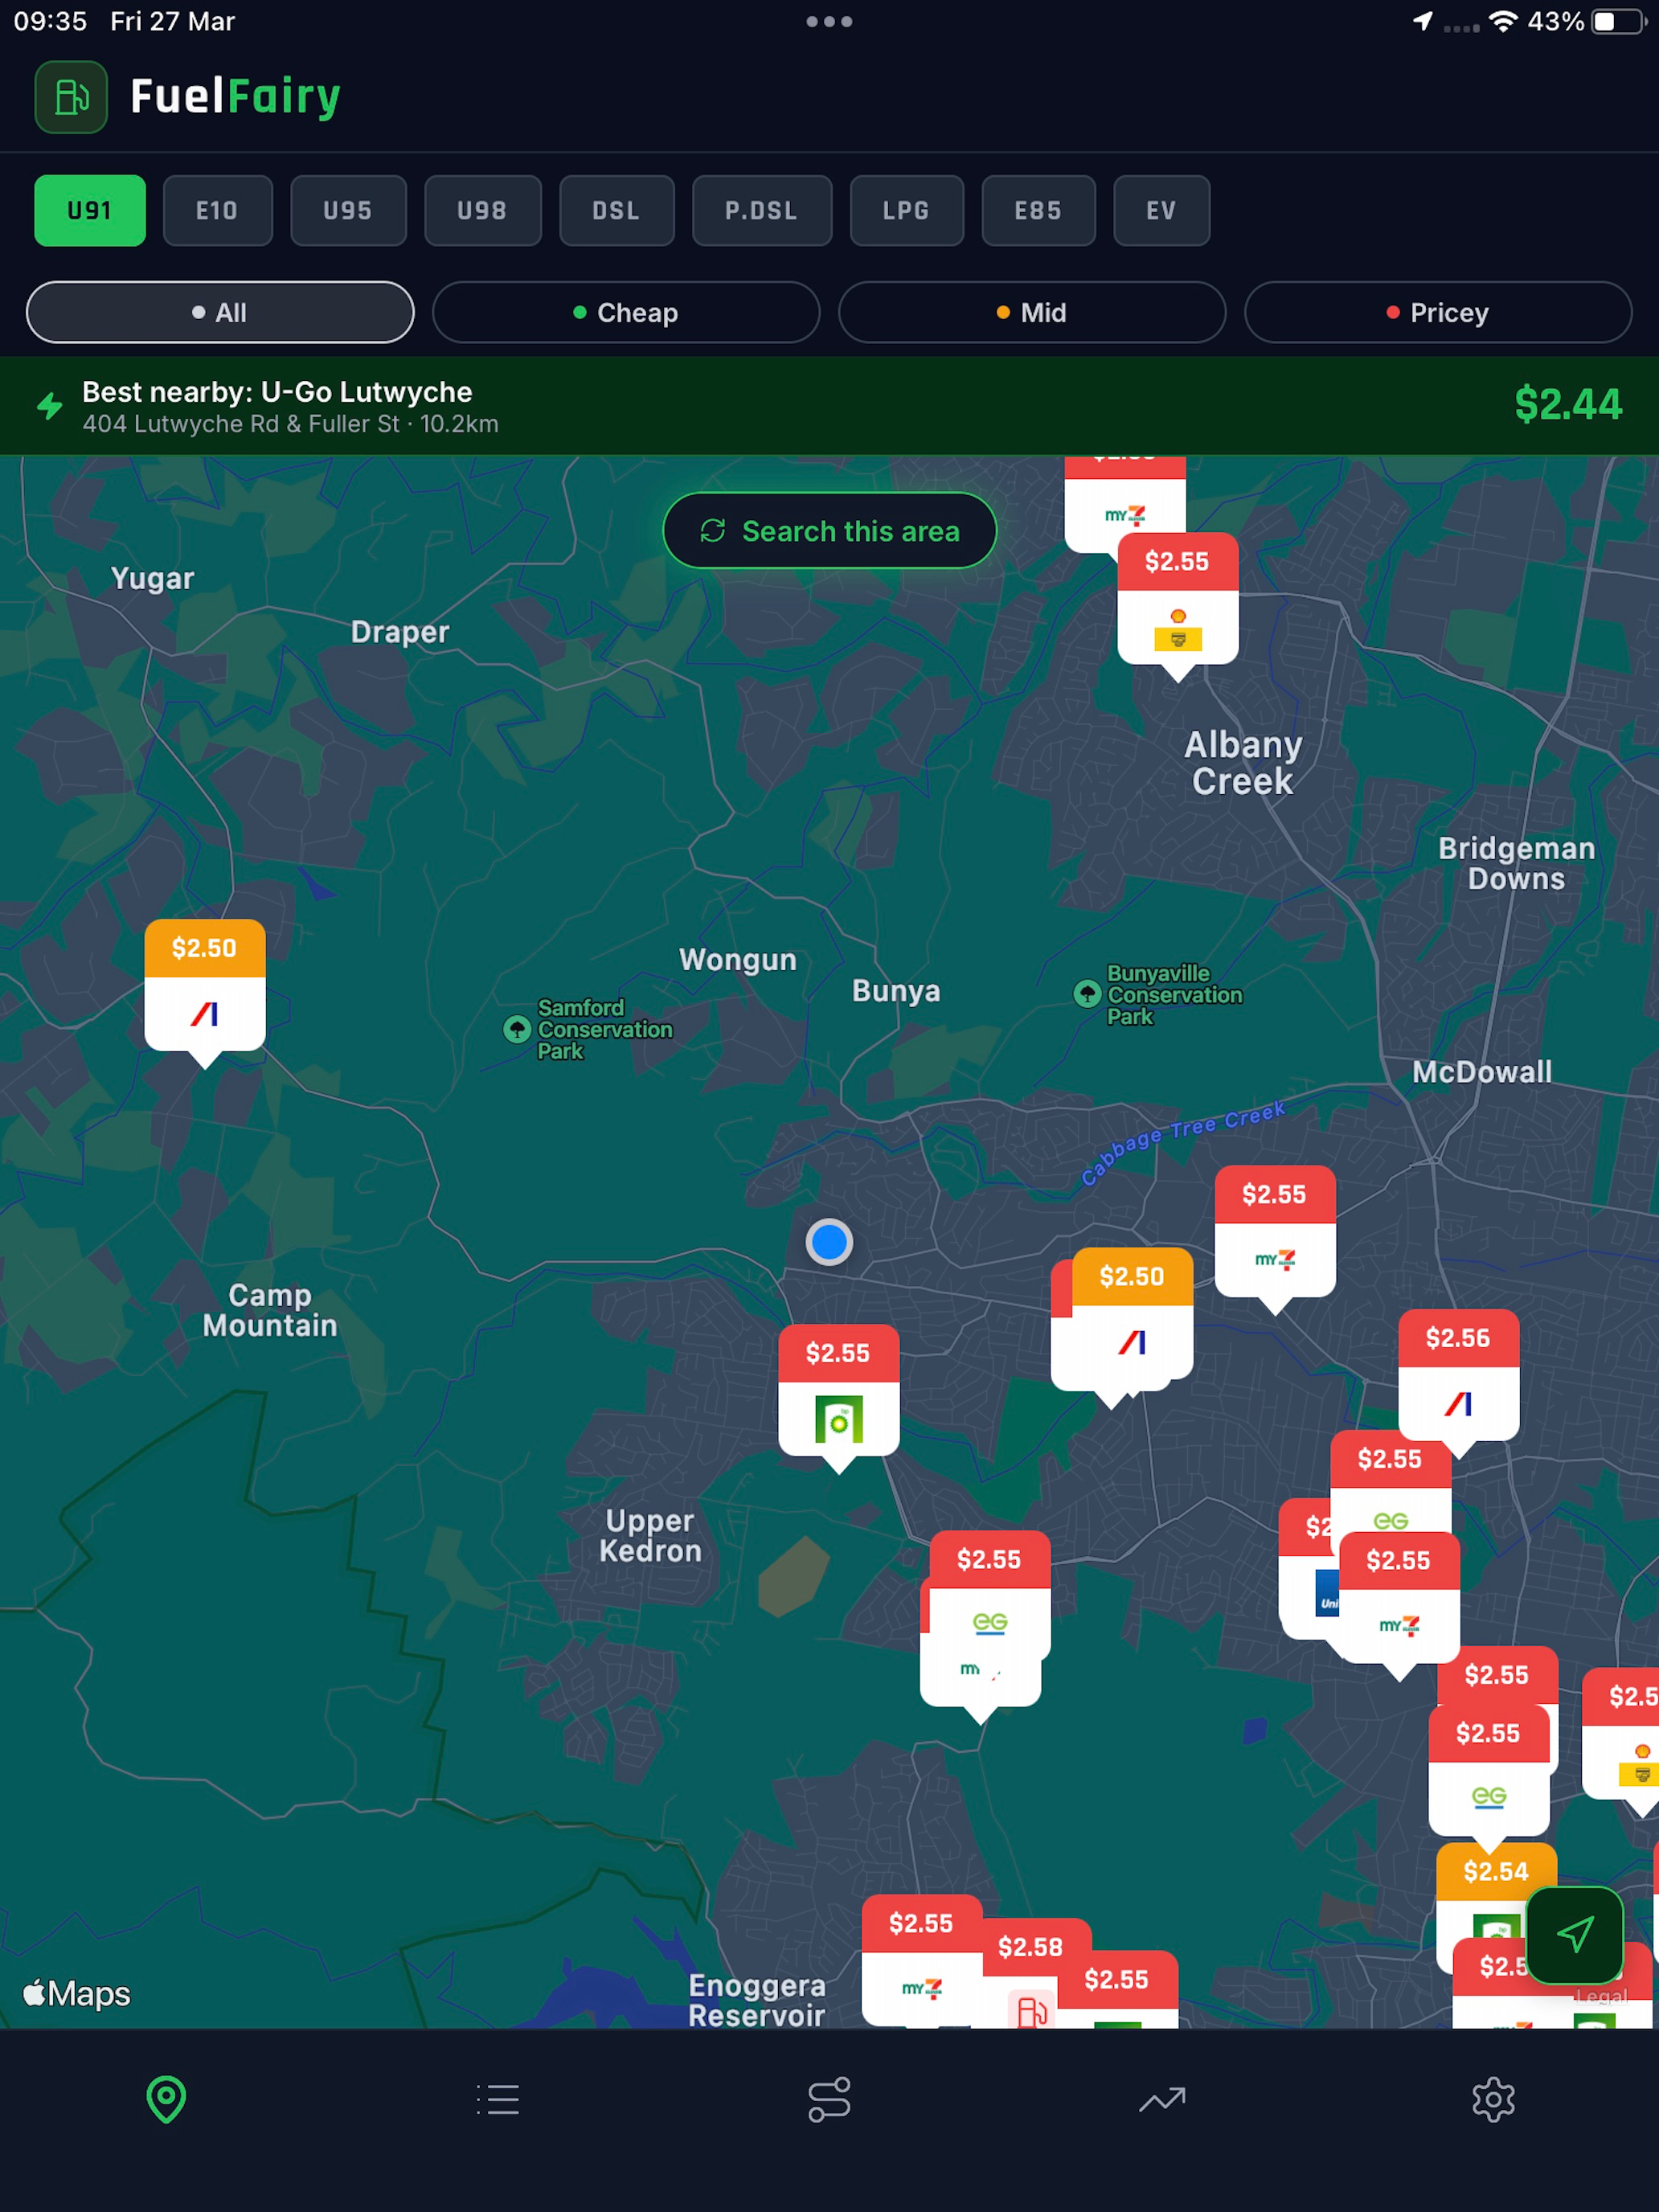Image resolution: width=1659 pixels, height=2212 pixels.
Task: Tap Search this area button
Action: 829,531
